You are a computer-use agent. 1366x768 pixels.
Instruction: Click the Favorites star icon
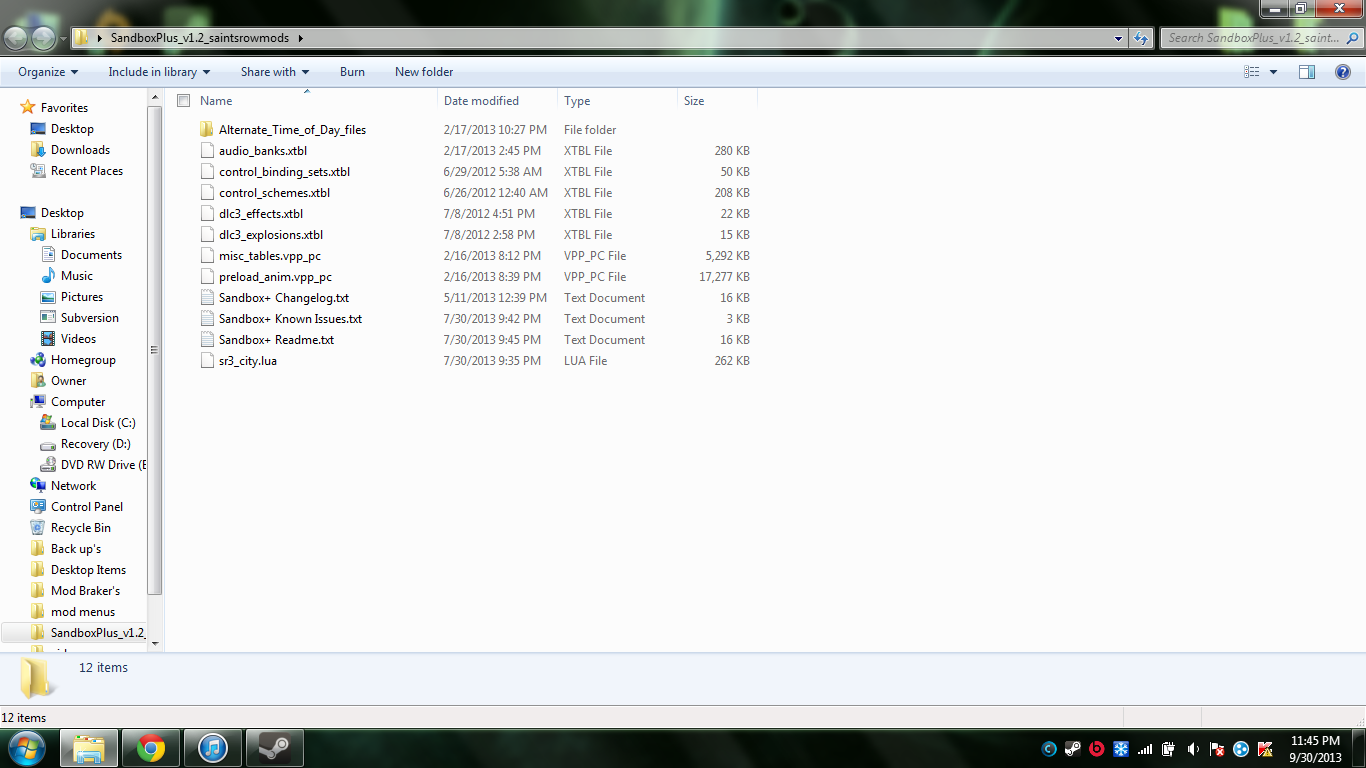[x=28, y=108]
